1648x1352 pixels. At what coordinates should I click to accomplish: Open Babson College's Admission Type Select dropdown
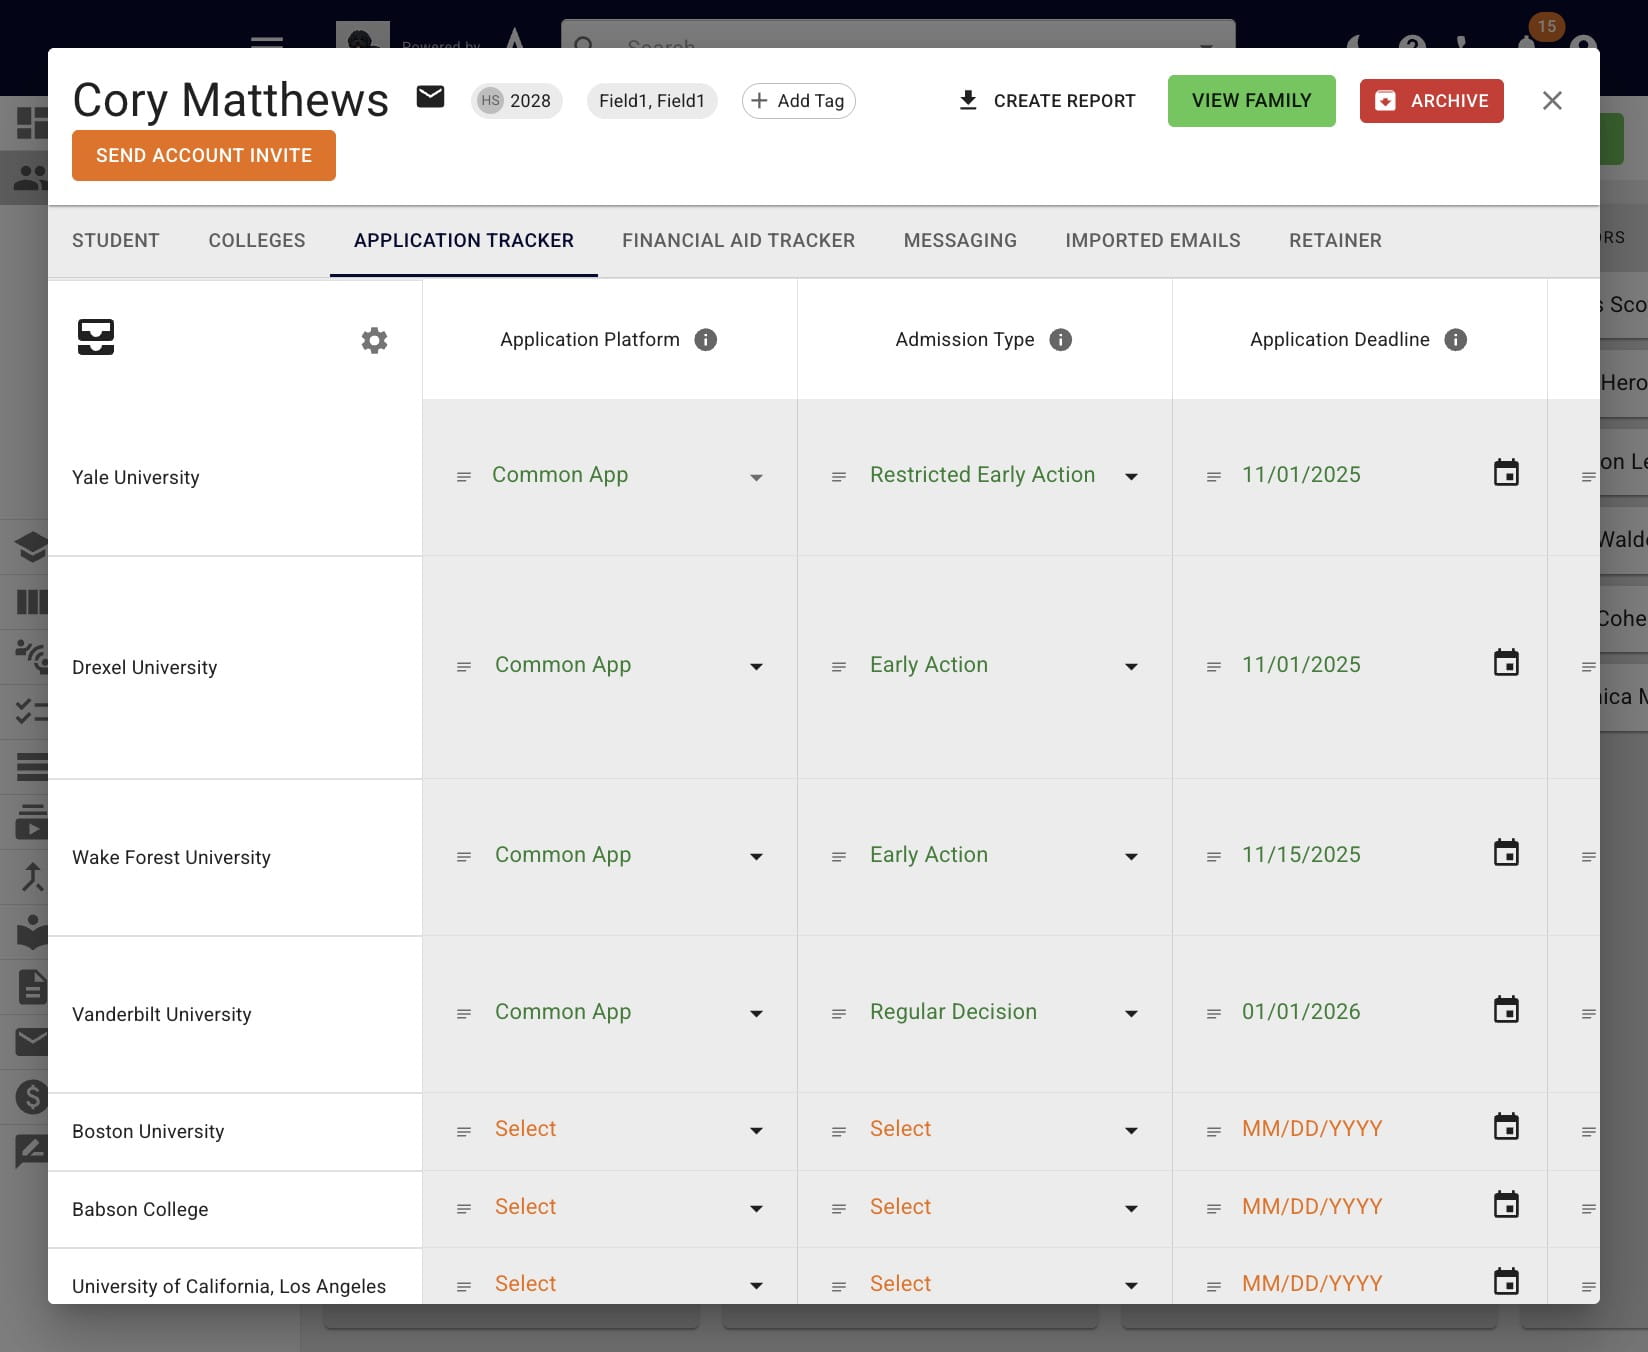point(1003,1208)
